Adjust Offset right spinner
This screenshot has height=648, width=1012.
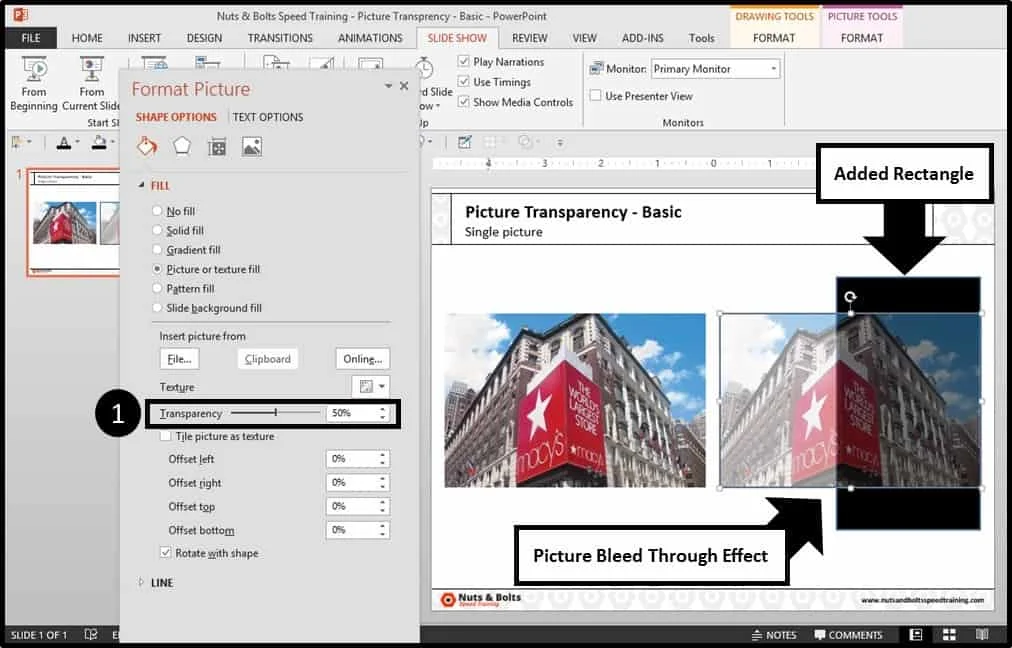(x=383, y=483)
